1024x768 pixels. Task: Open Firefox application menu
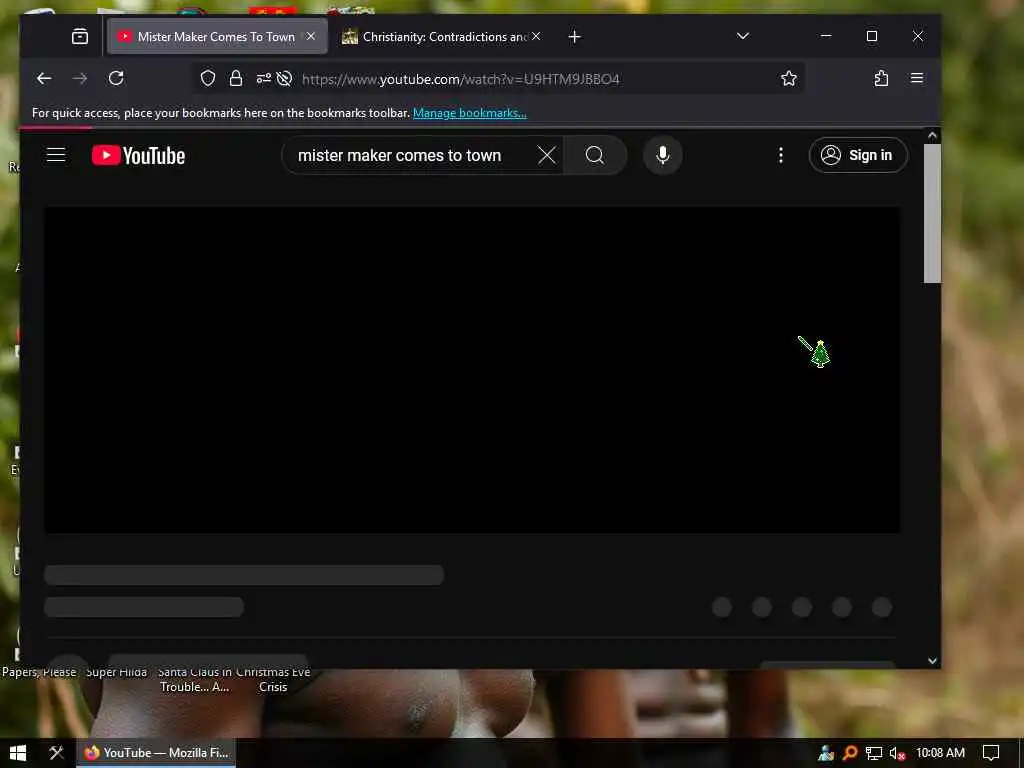point(917,78)
